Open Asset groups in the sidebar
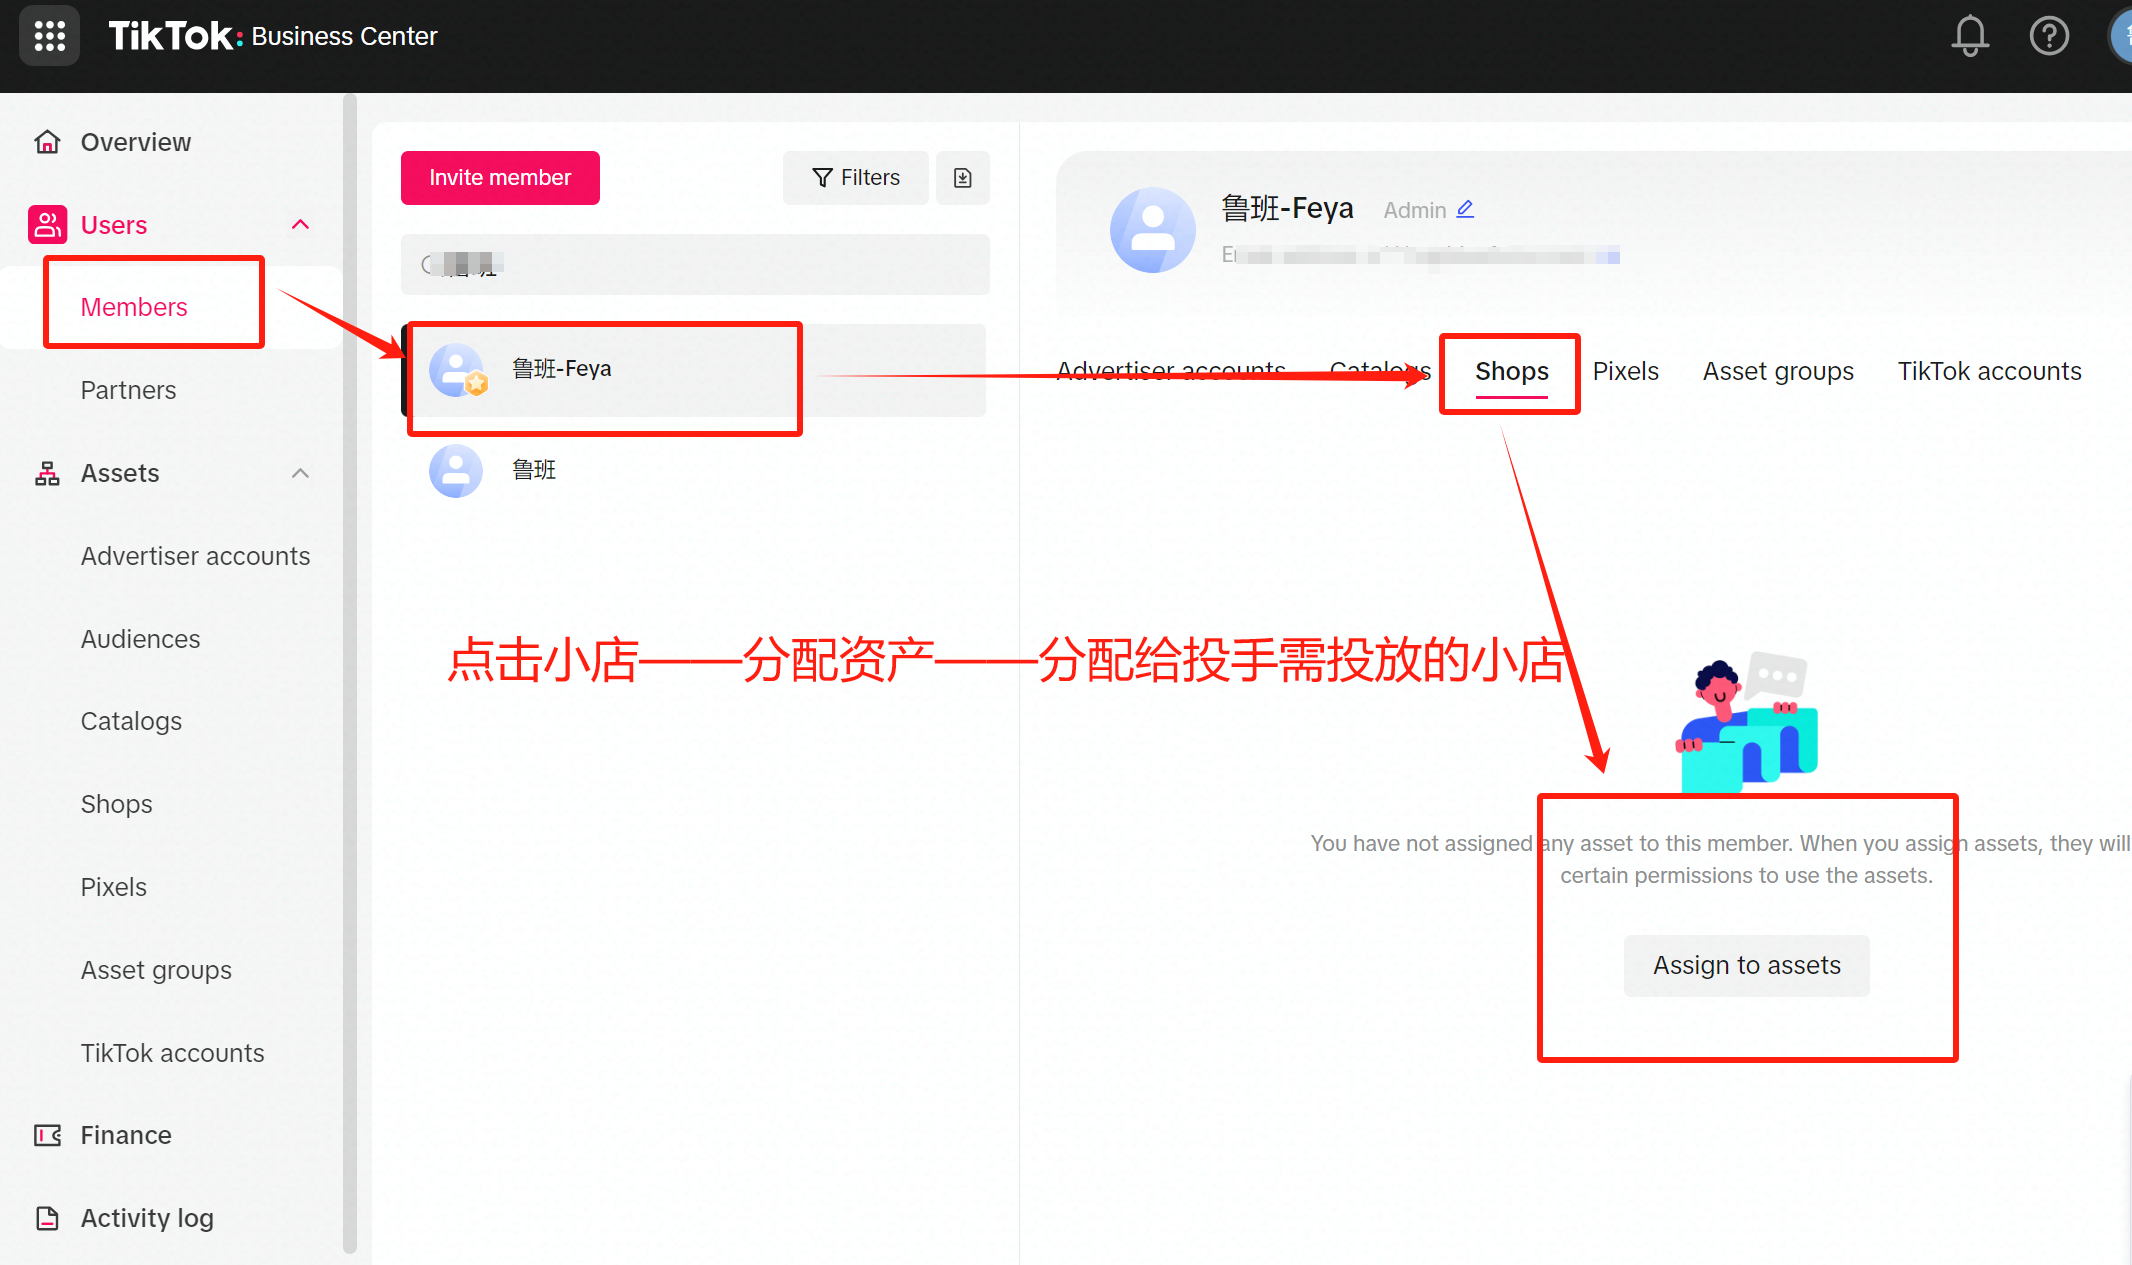This screenshot has height=1265, width=2132. pyautogui.click(x=156, y=970)
